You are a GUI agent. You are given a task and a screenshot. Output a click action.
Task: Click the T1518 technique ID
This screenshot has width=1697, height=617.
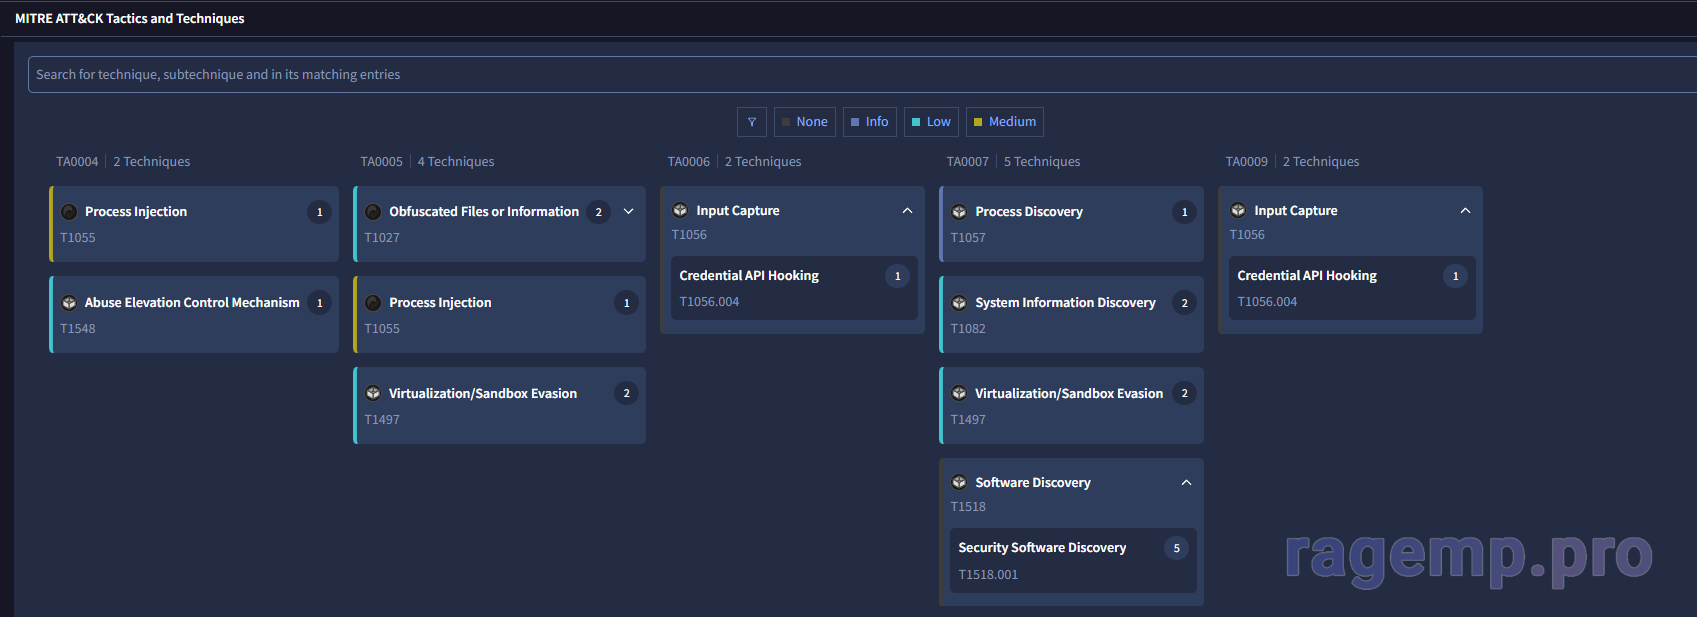968,507
